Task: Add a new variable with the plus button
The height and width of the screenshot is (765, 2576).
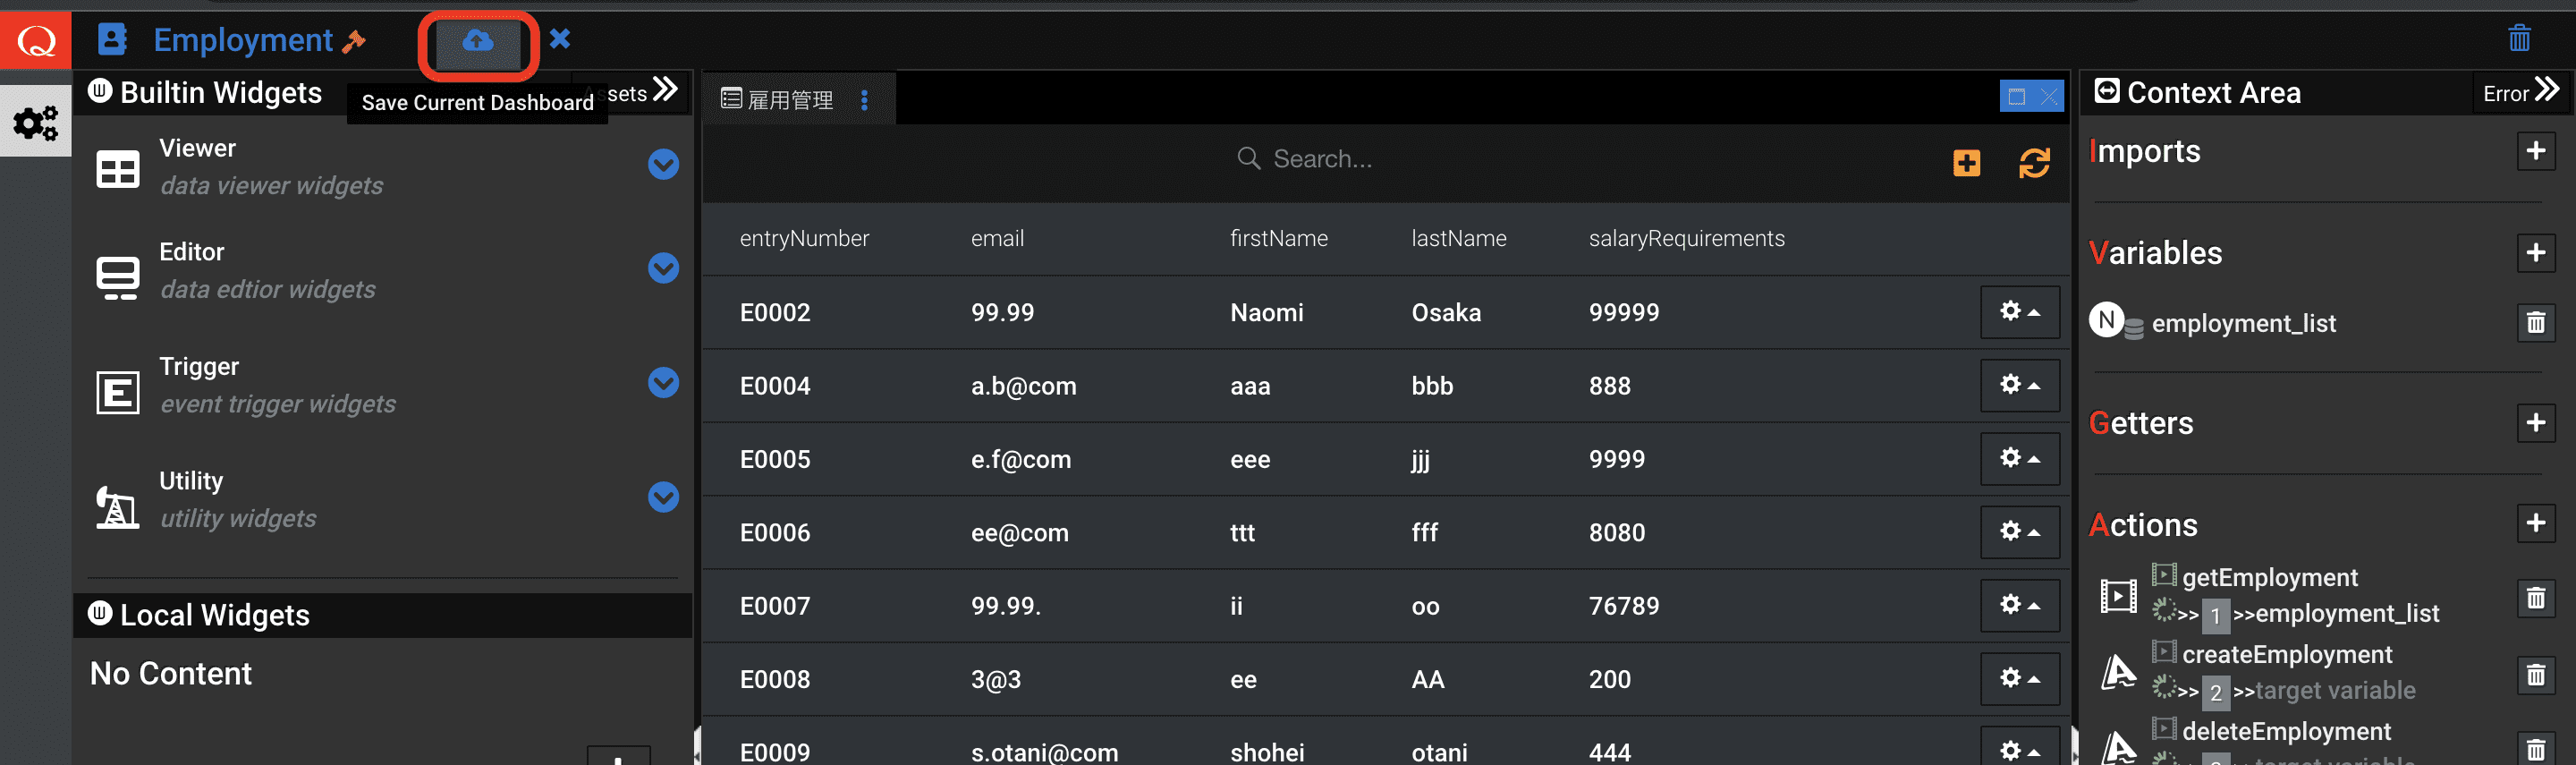Action: tap(2535, 253)
